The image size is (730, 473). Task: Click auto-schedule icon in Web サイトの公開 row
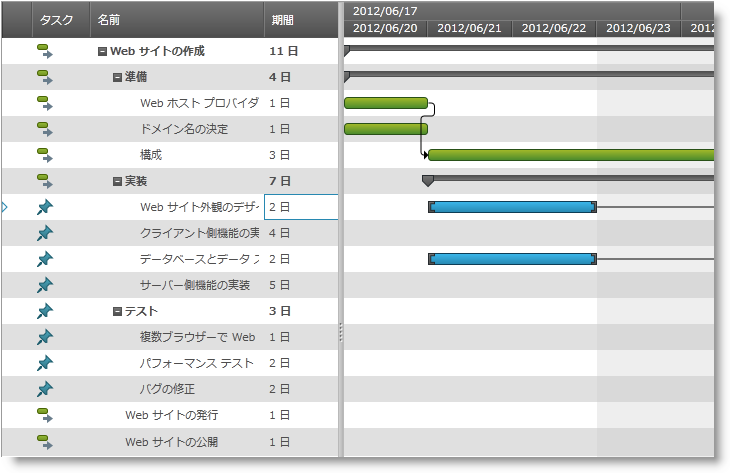[45, 442]
